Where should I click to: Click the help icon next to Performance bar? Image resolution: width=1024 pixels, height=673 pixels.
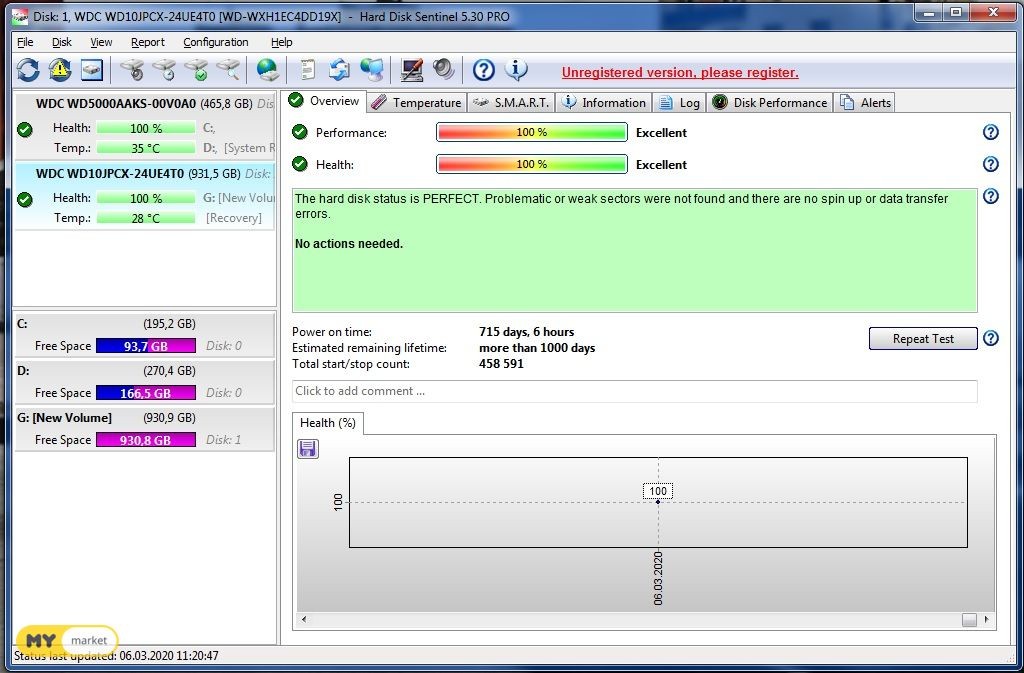point(991,133)
